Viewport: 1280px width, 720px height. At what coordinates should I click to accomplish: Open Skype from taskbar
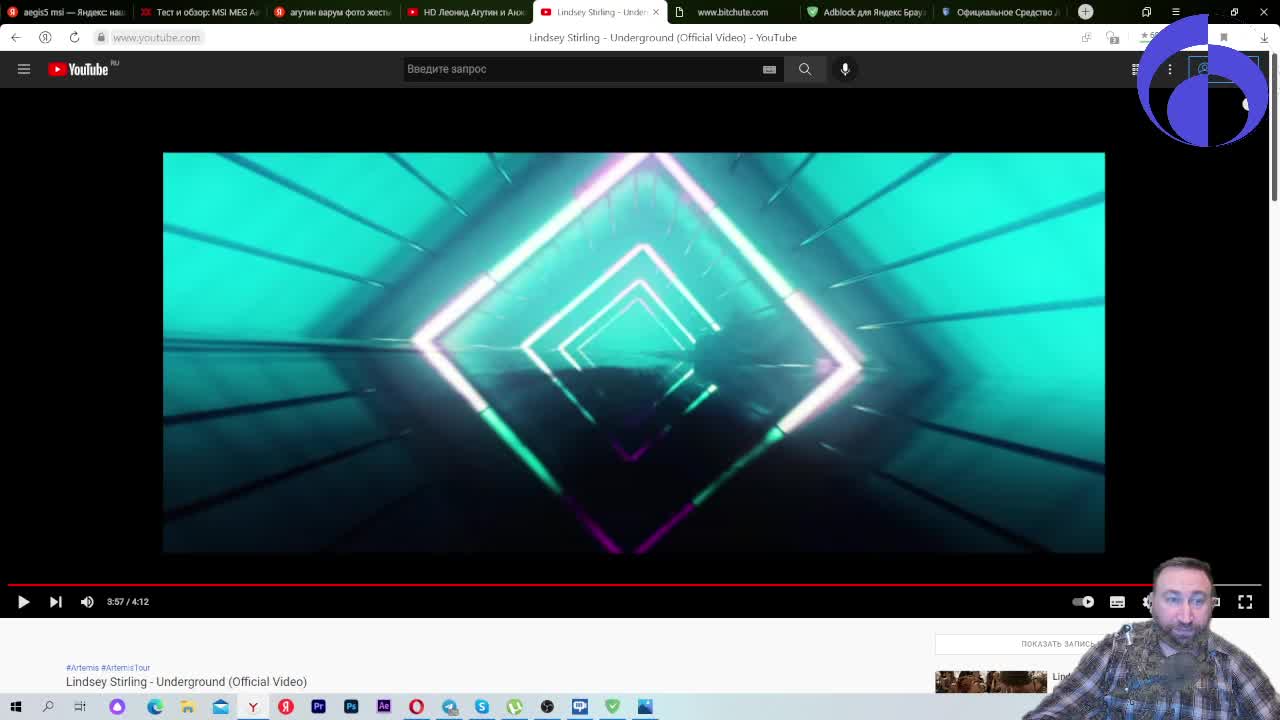[482, 707]
